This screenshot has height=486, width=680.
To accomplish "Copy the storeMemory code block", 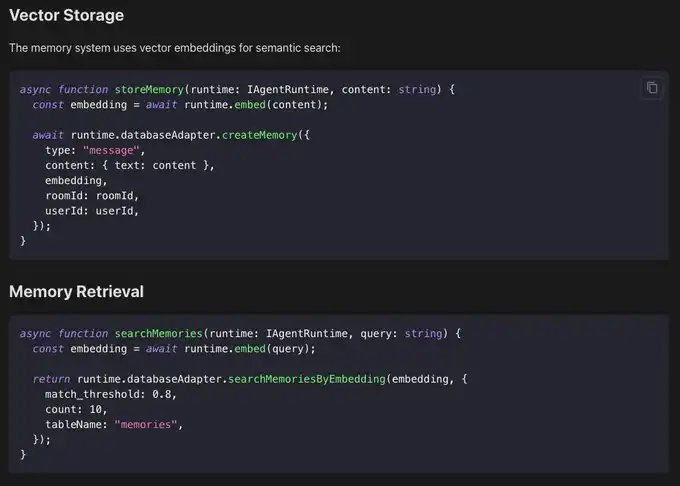I will (652, 88).
